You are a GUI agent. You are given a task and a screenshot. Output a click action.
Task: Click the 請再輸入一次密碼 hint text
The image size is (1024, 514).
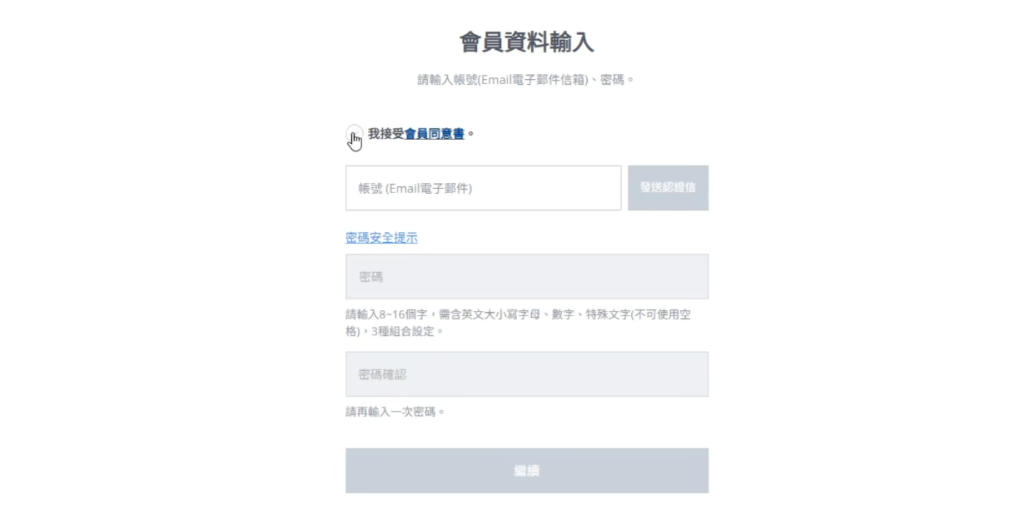[x=395, y=411]
